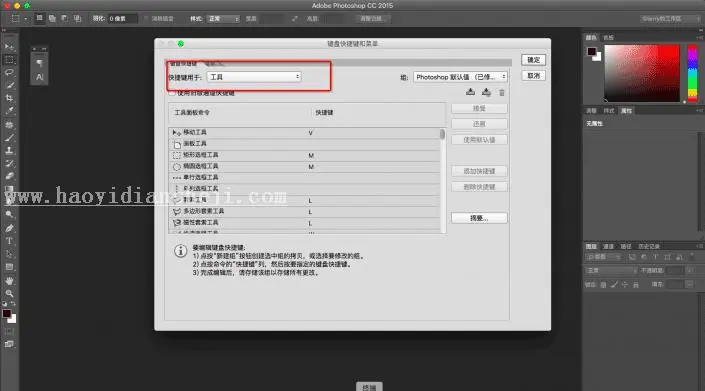Select the 多边形套索工具 row in list
705x391 pixels.
pyautogui.click(x=304, y=211)
